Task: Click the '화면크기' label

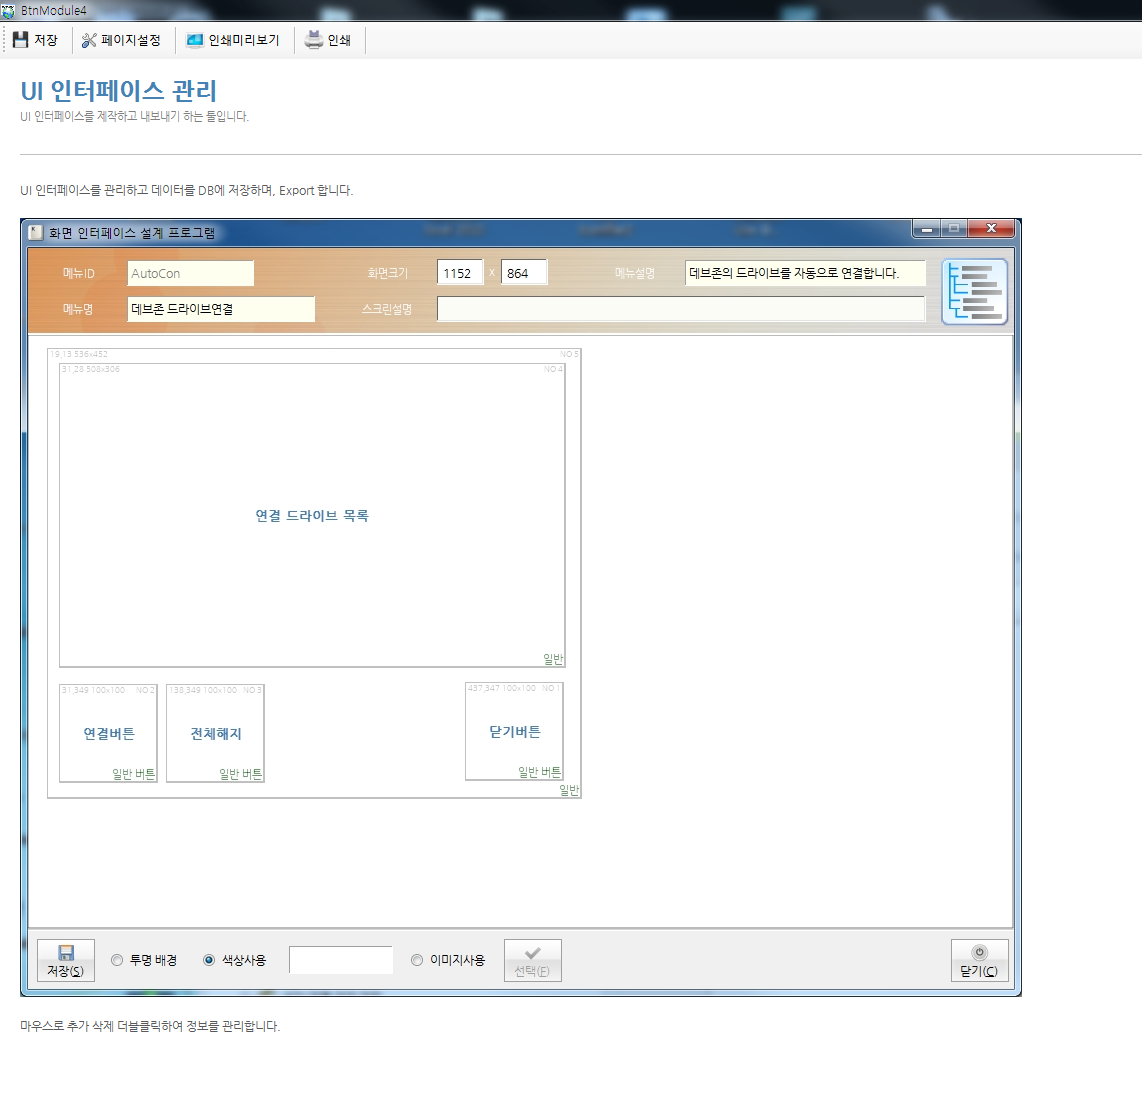Action: point(387,273)
